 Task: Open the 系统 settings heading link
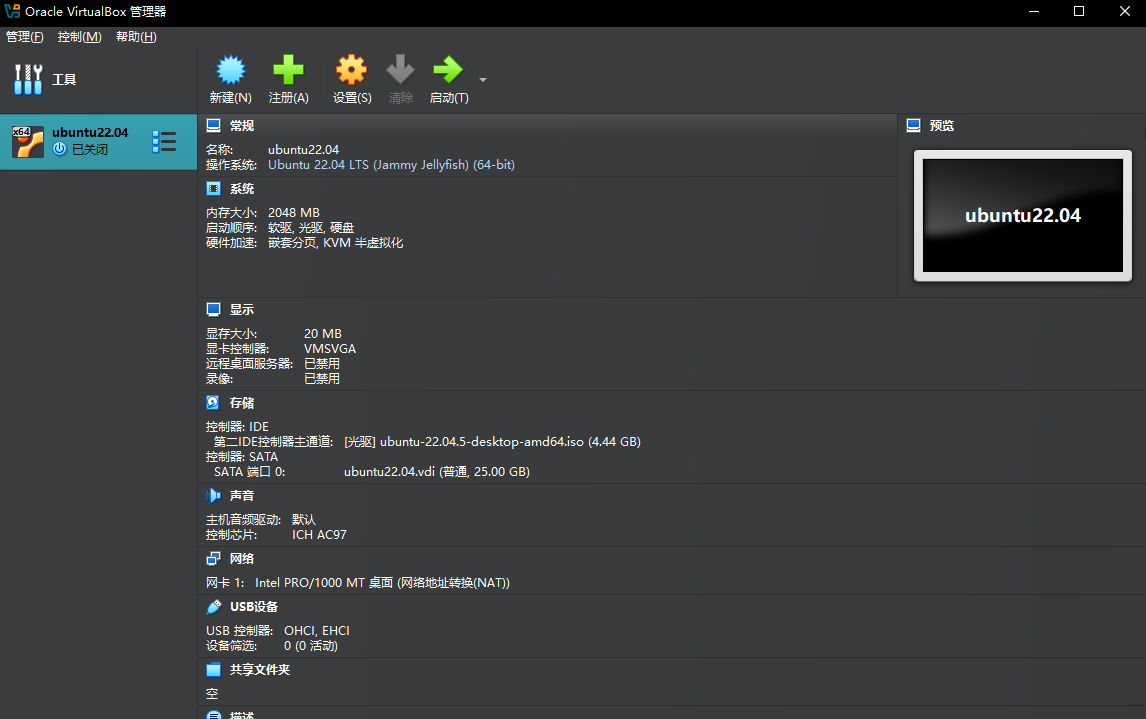[x=242, y=189]
